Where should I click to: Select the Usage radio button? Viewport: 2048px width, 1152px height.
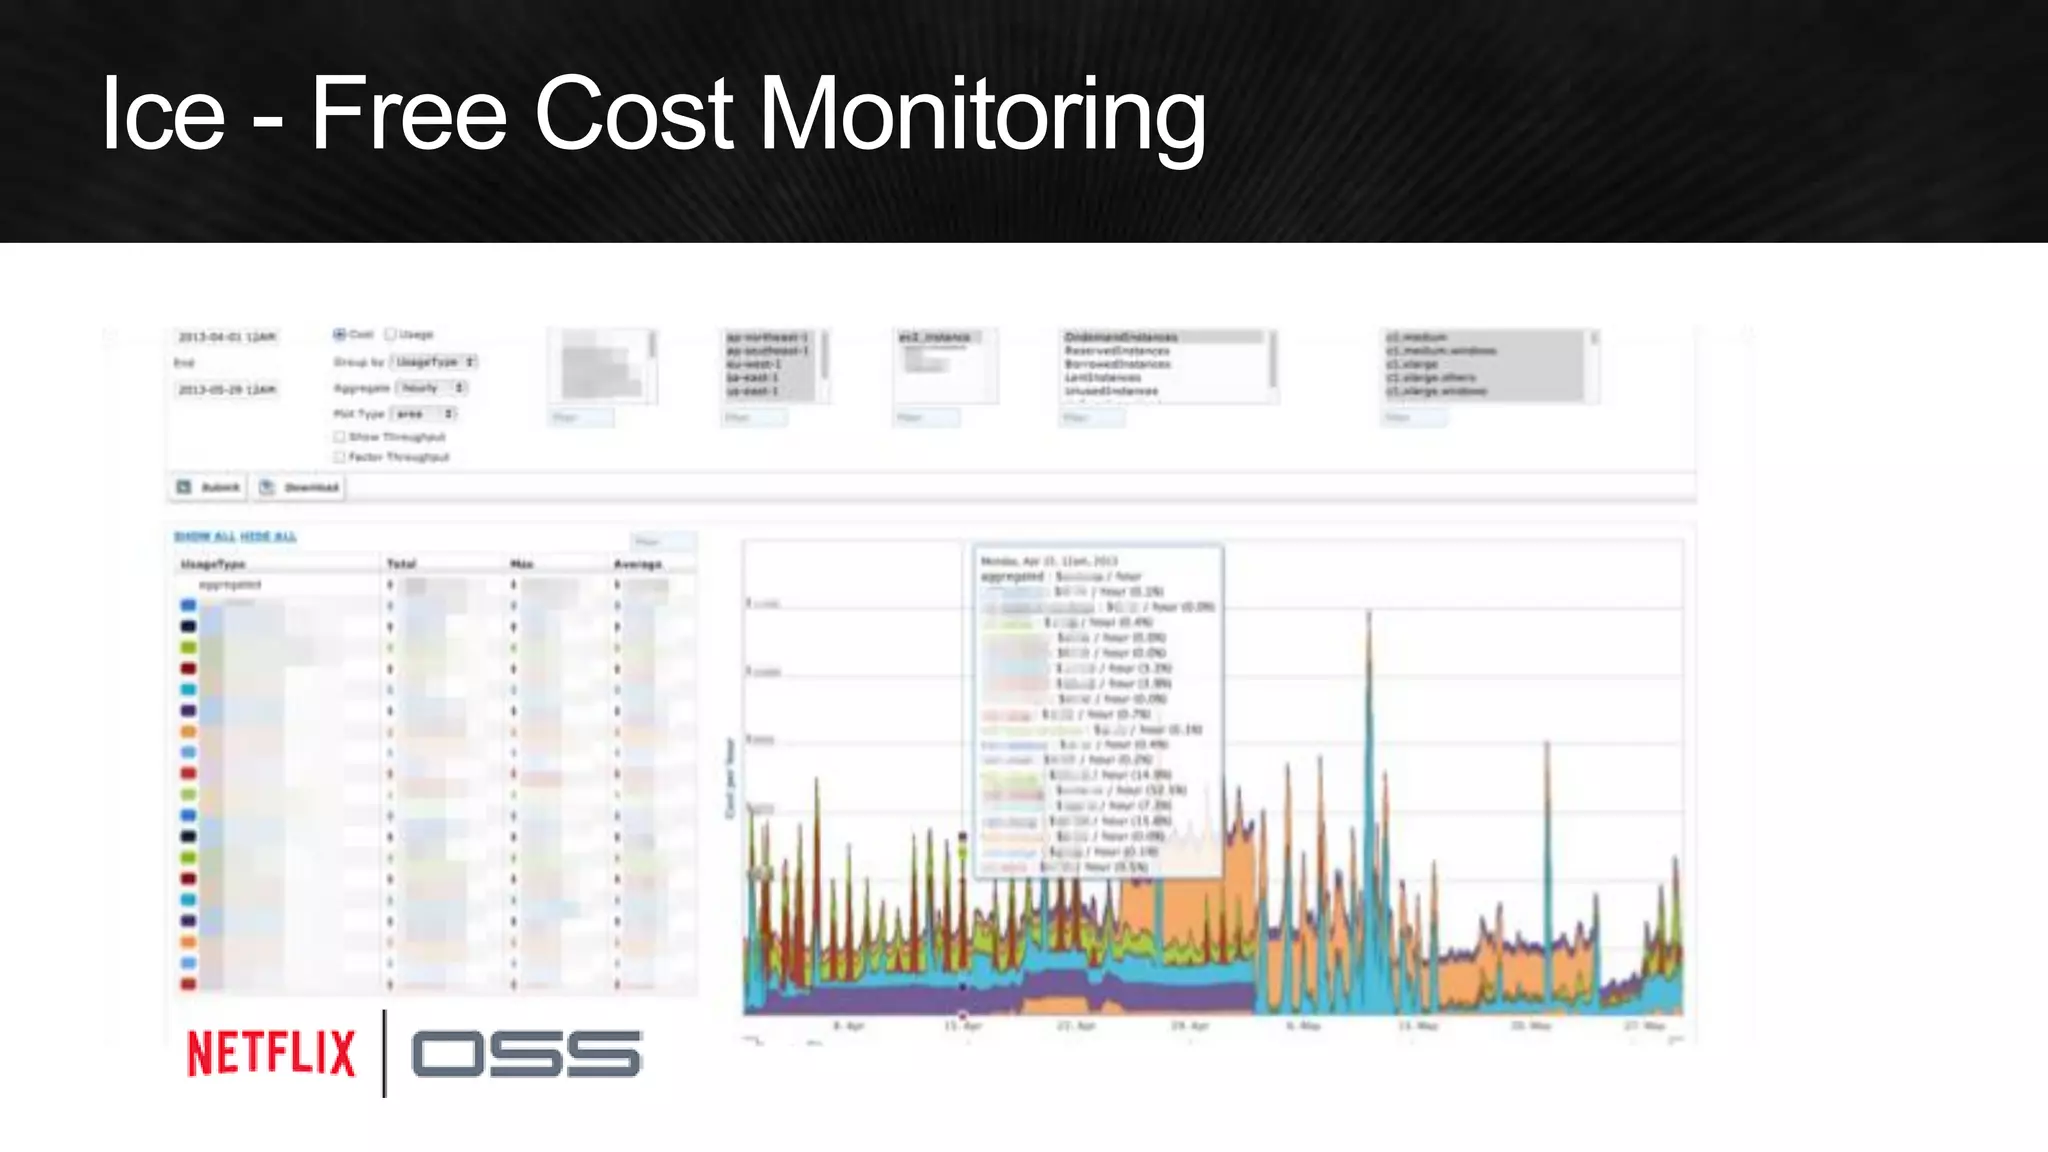click(x=391, y=334)
